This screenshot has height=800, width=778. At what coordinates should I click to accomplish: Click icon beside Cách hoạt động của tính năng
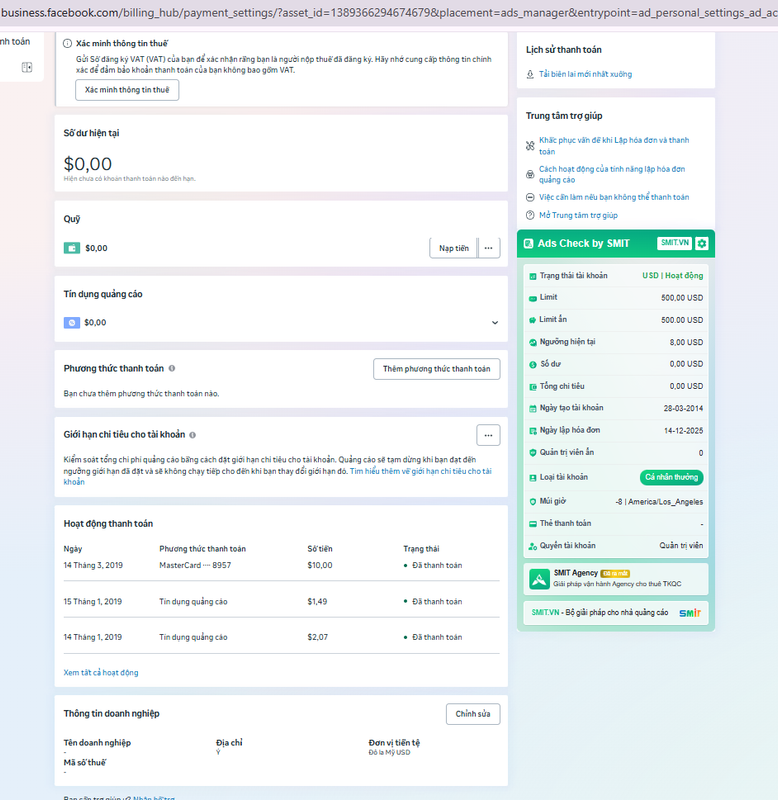[530, 174]
